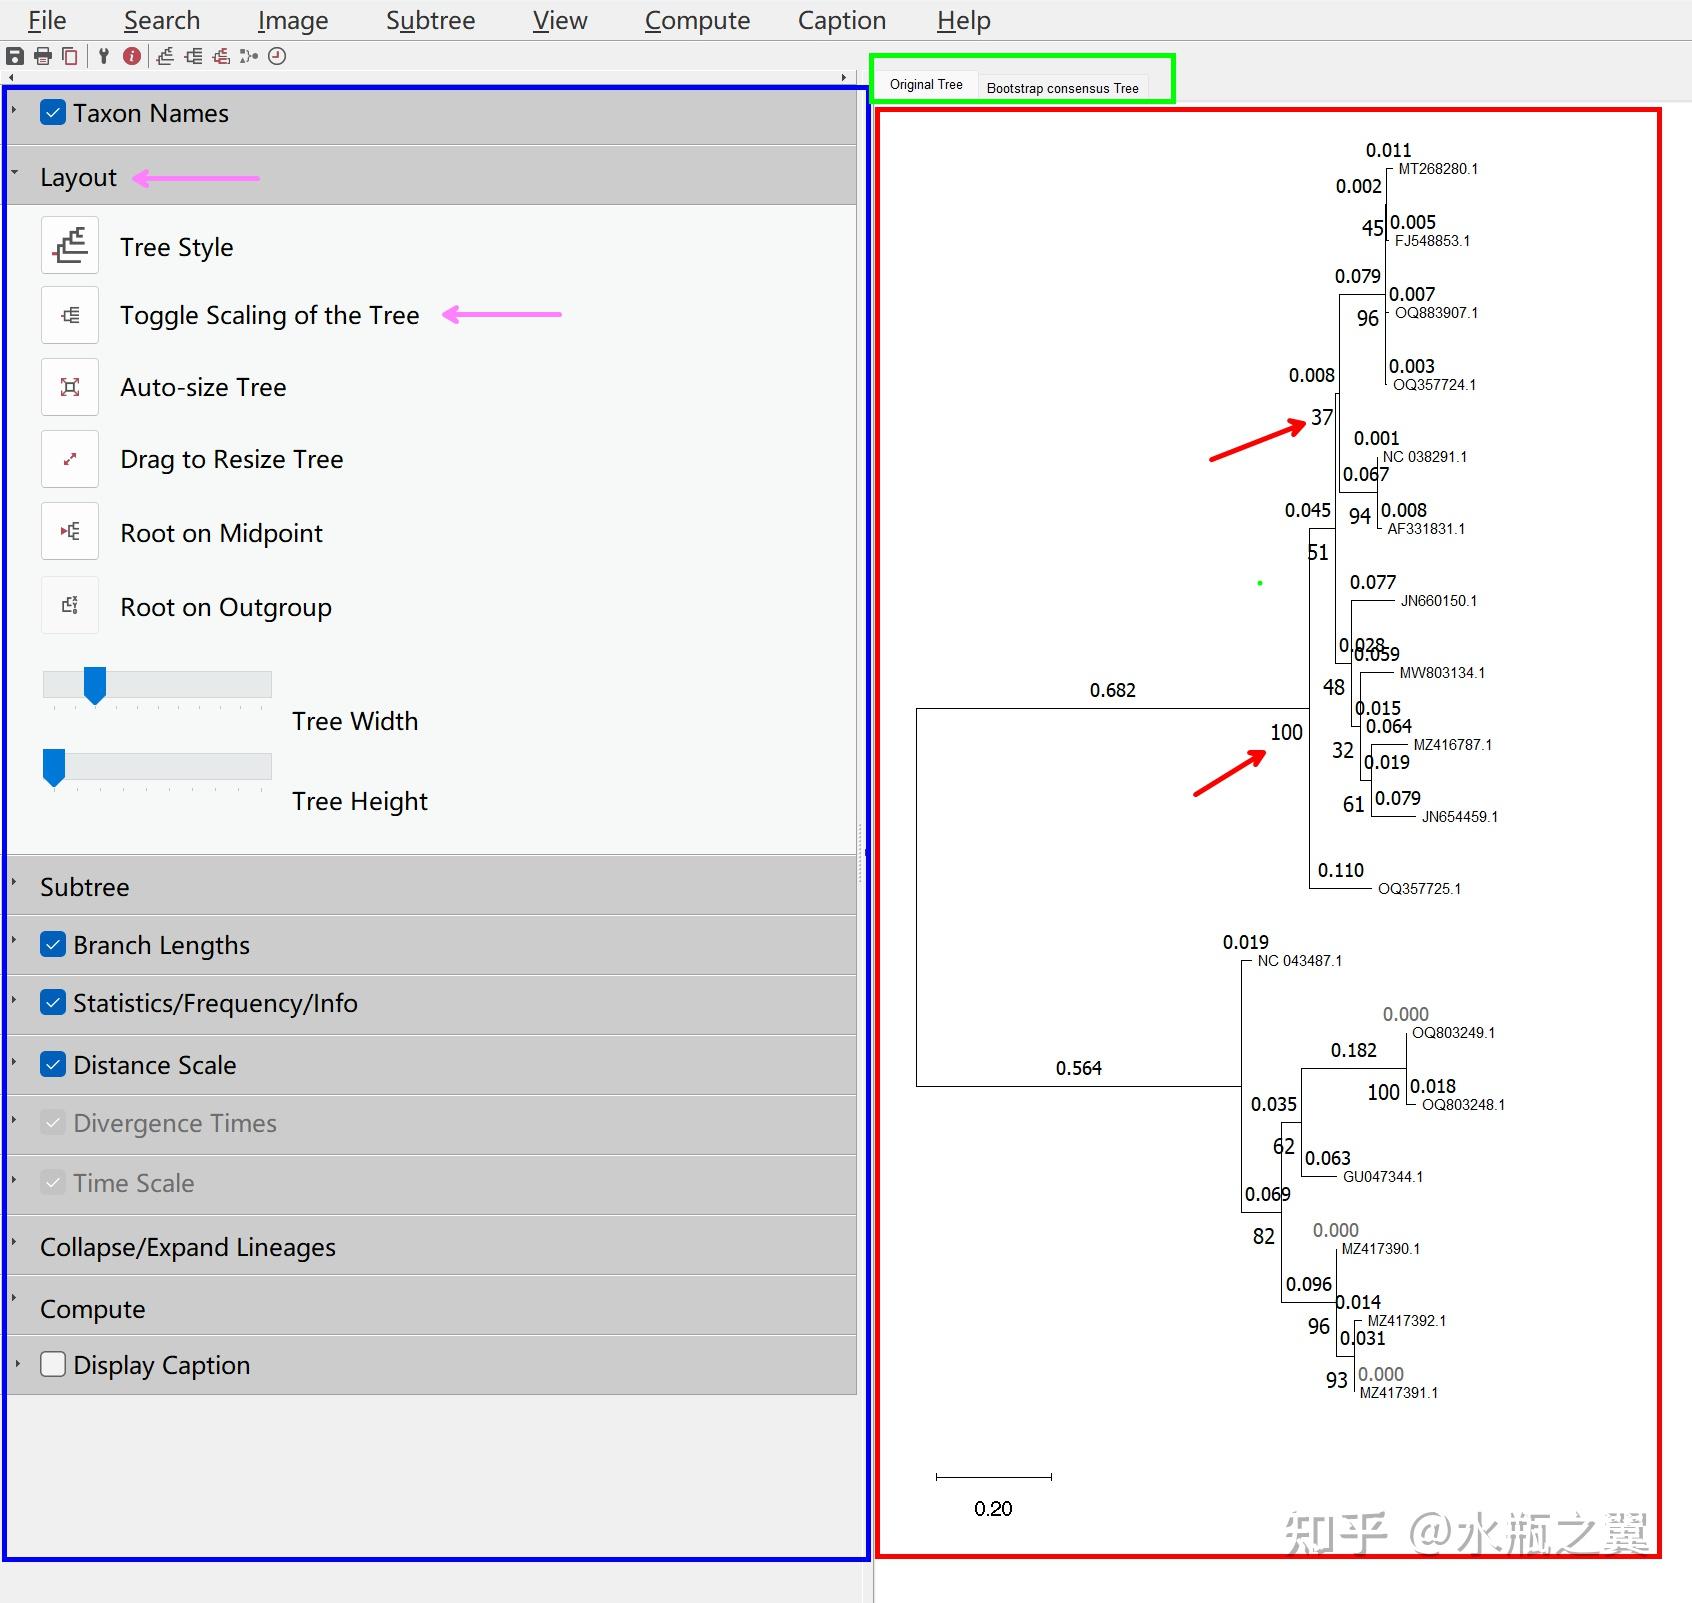Open the Subtree menu in menu bar
Screen dimensions: 1692x1603
point(431,20)
